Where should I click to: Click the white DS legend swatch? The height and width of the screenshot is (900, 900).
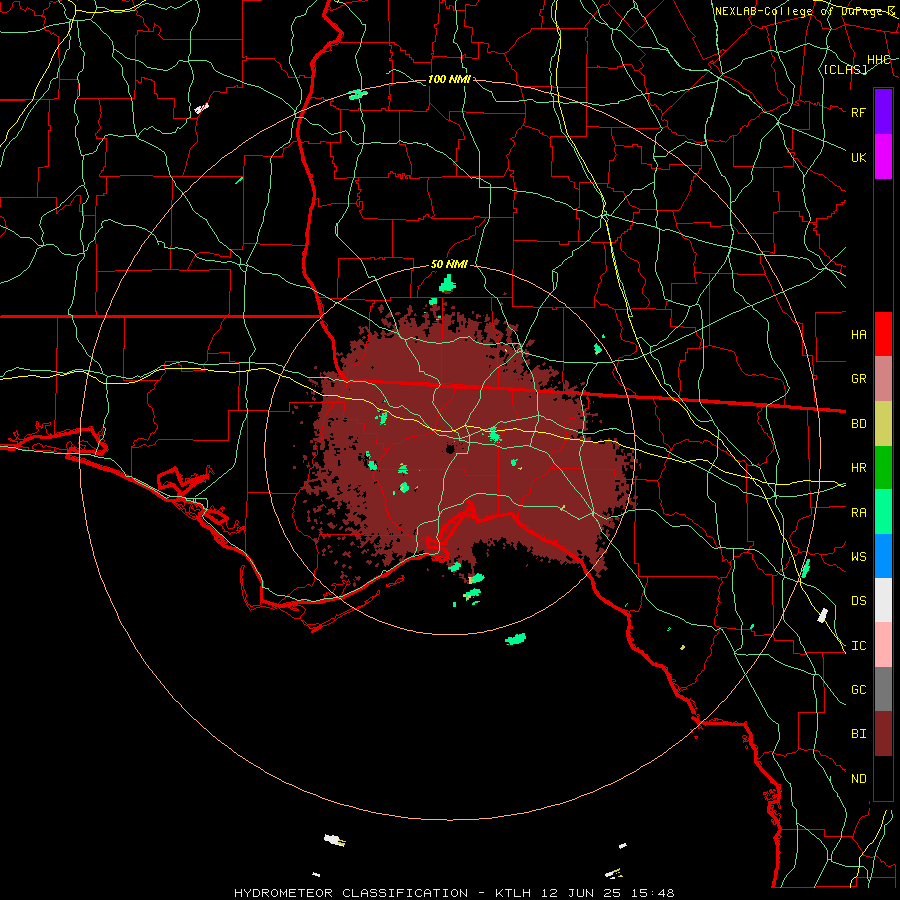pos(883,600)
